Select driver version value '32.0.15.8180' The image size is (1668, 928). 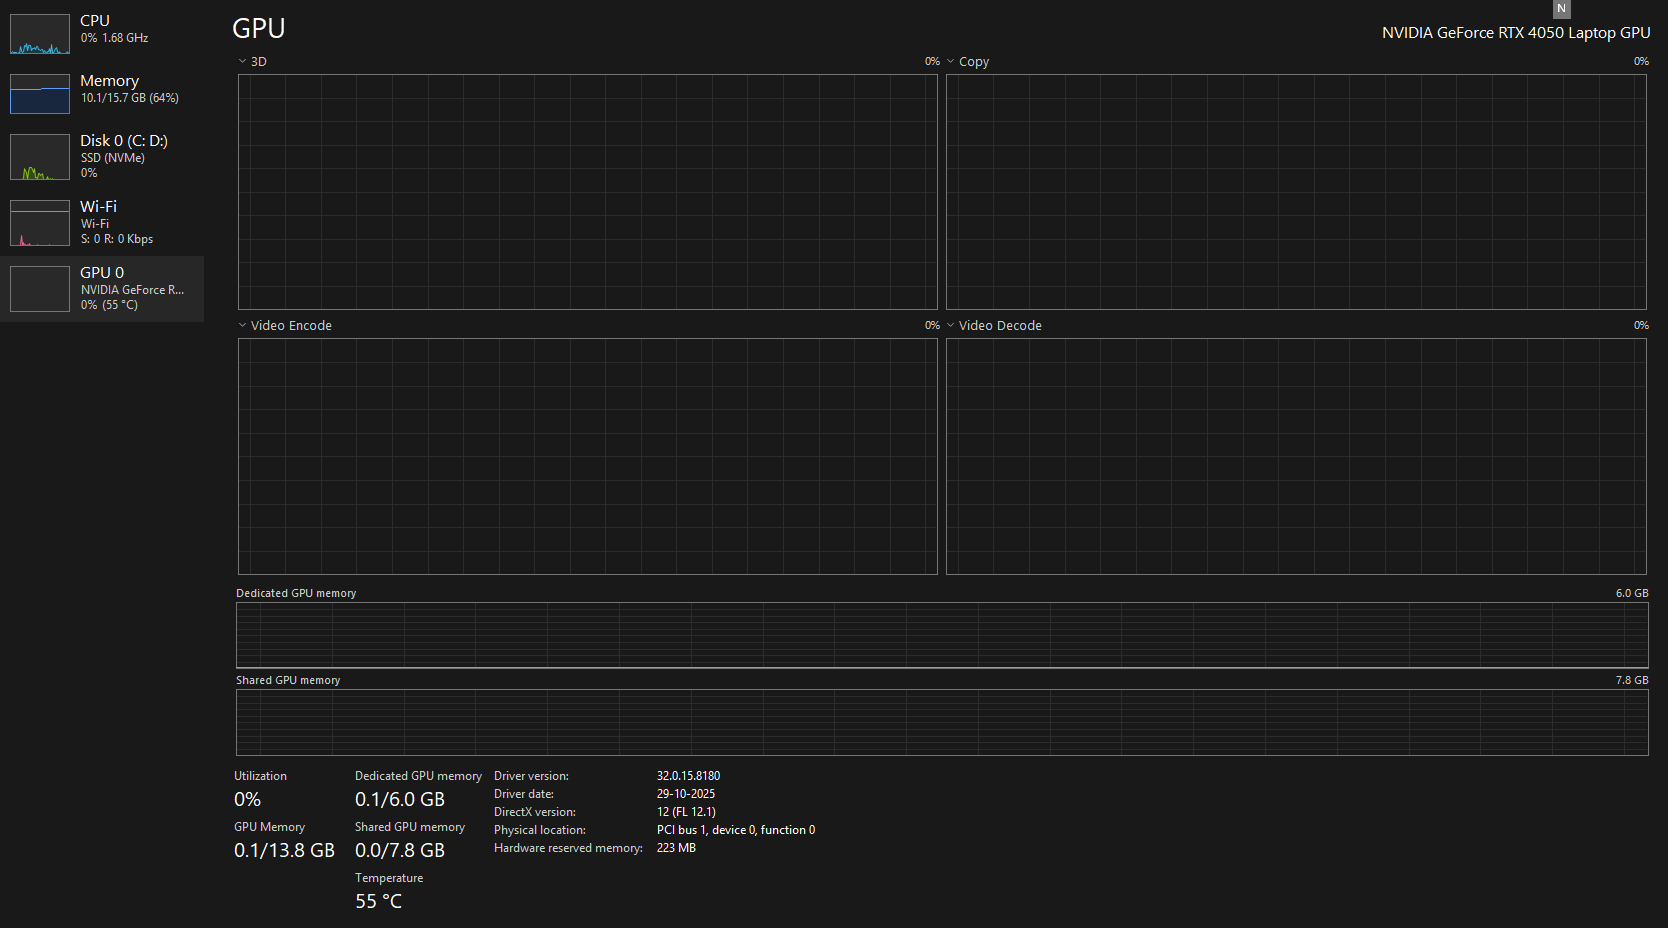click(x=688, y=776)
